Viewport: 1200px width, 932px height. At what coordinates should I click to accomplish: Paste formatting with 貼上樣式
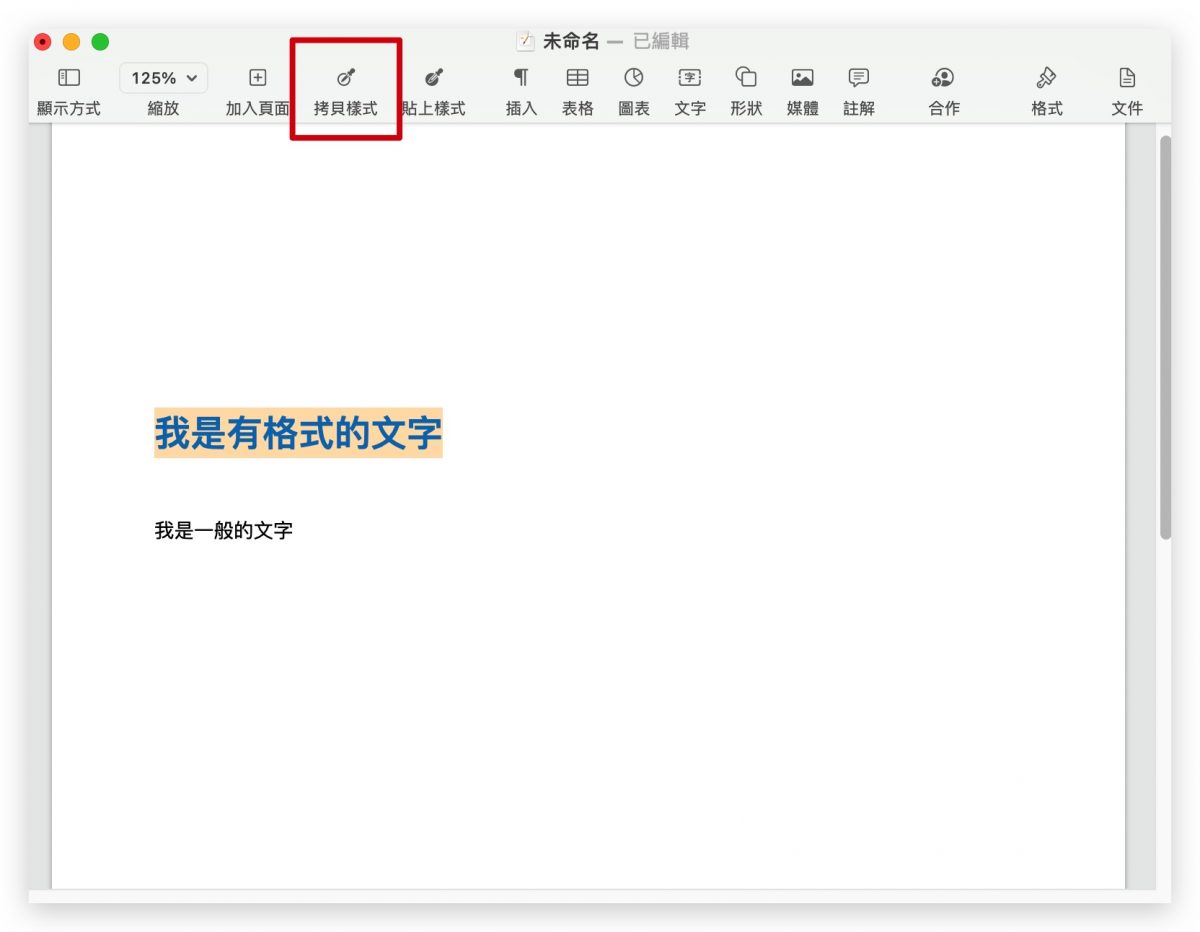[433, 91]
